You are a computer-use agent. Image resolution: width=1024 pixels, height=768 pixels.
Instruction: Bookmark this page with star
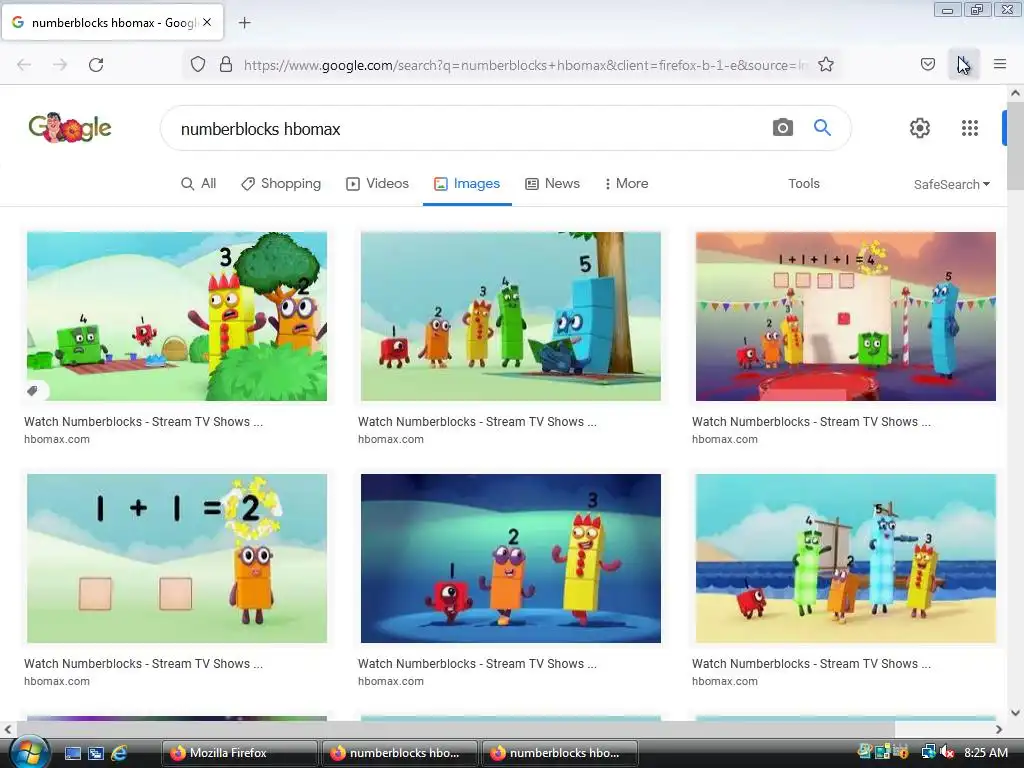click(x=825, y=65)
